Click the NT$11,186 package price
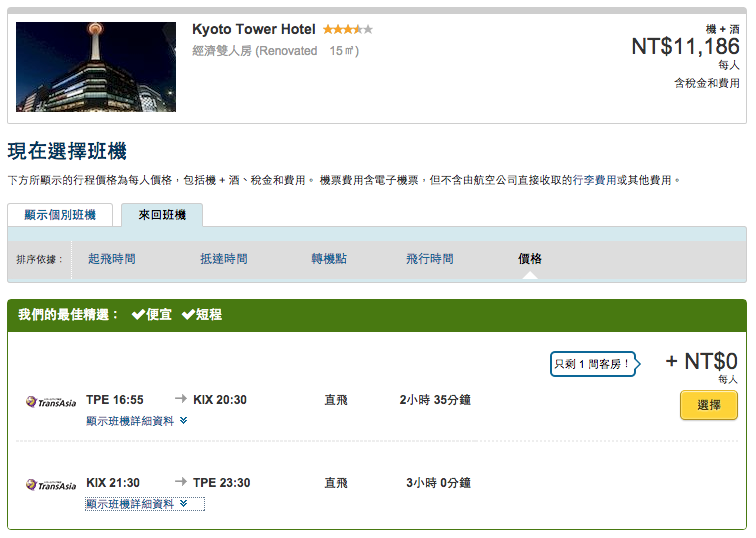The width and height of the screenshot is (756, 538). [685, 47]
